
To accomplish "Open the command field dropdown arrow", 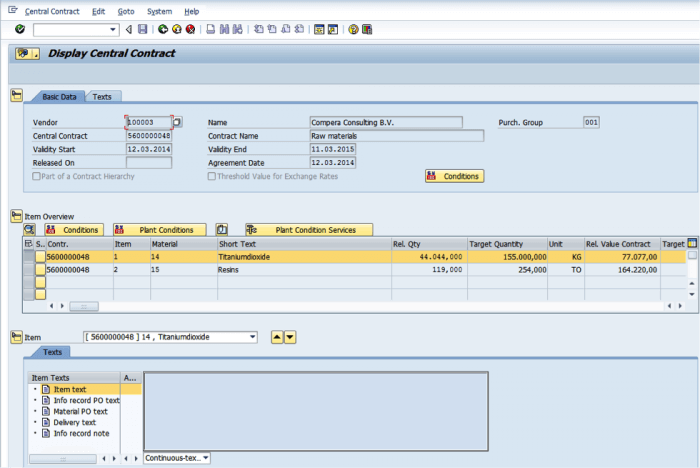I will pyautogui.click(x=113, y=29).
